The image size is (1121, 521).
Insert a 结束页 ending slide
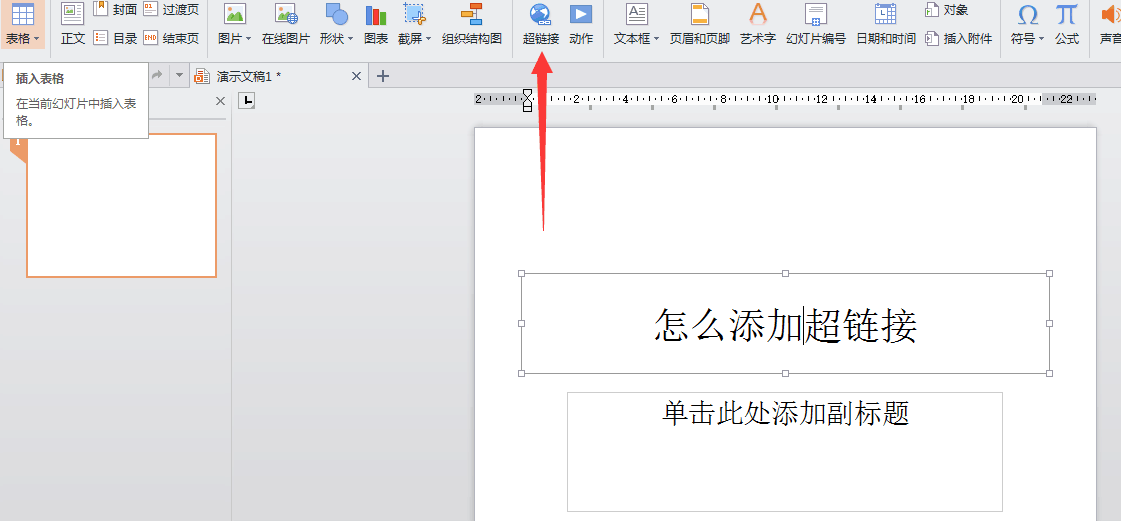tap(171, 38)
